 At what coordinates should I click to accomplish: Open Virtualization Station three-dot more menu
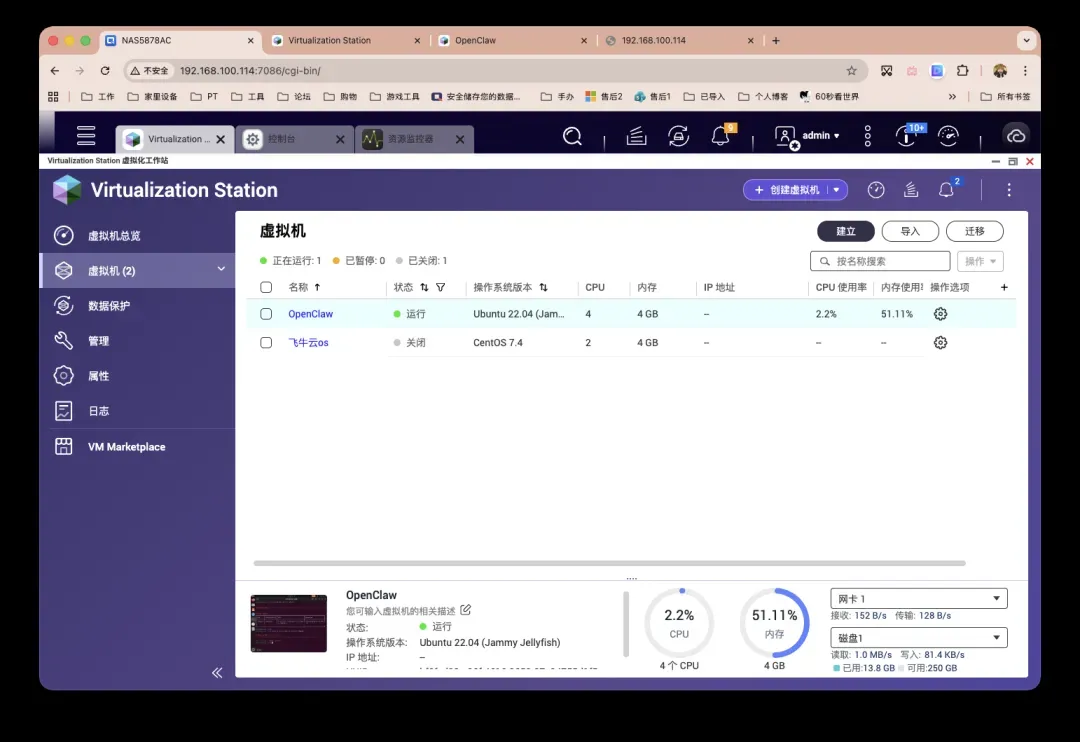(1009, 190)
